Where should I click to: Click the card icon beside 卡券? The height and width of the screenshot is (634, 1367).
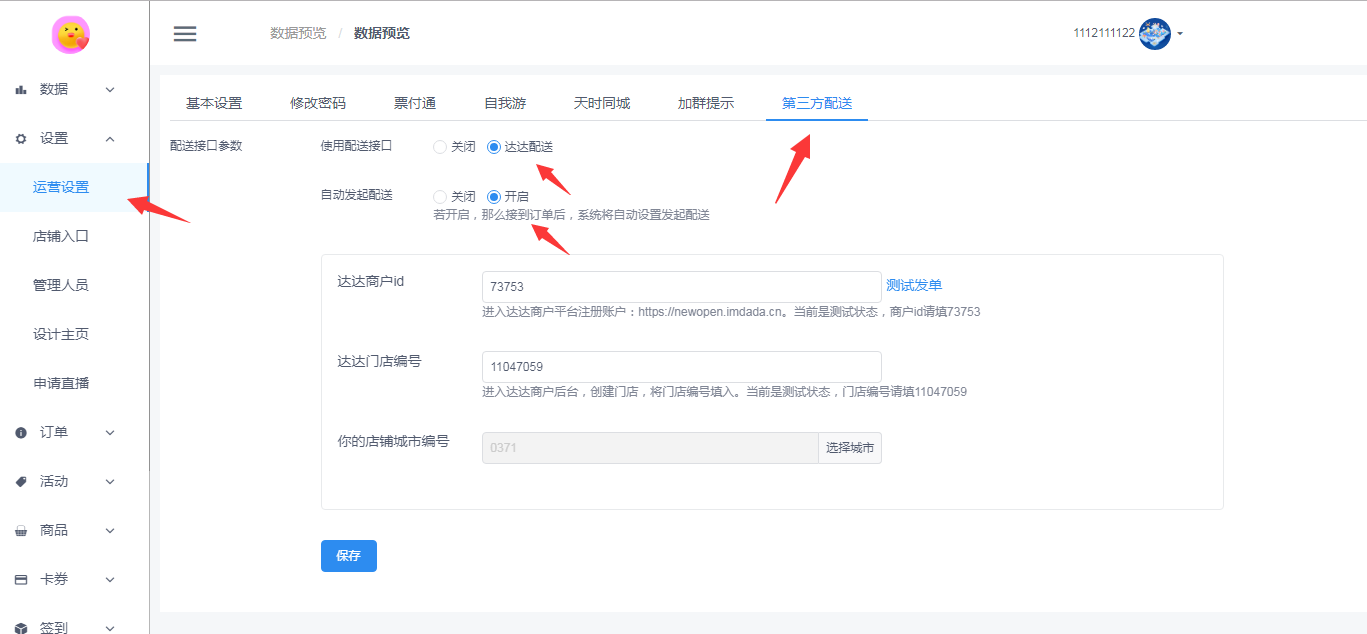pos(21,579)
